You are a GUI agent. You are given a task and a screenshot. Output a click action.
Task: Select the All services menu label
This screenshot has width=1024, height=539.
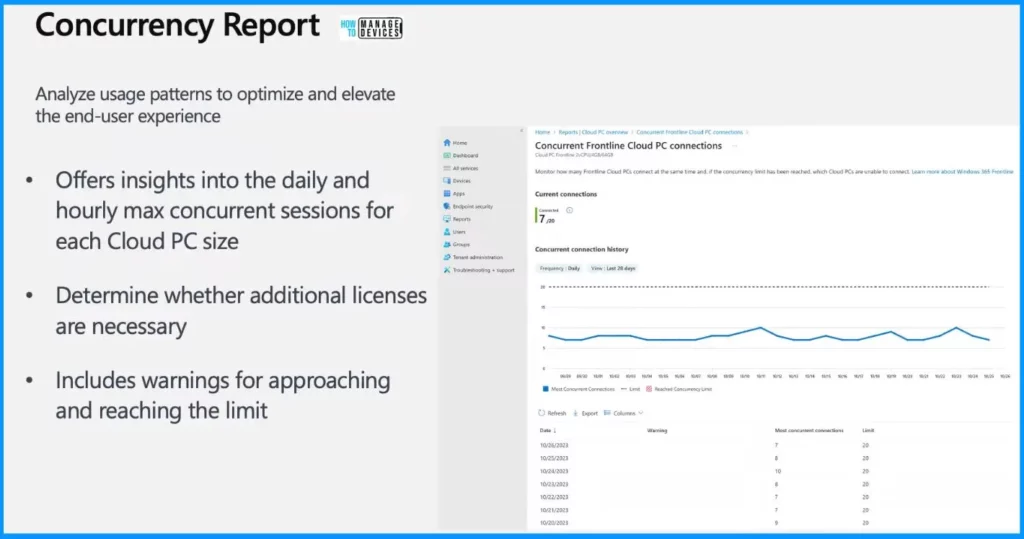466,168
